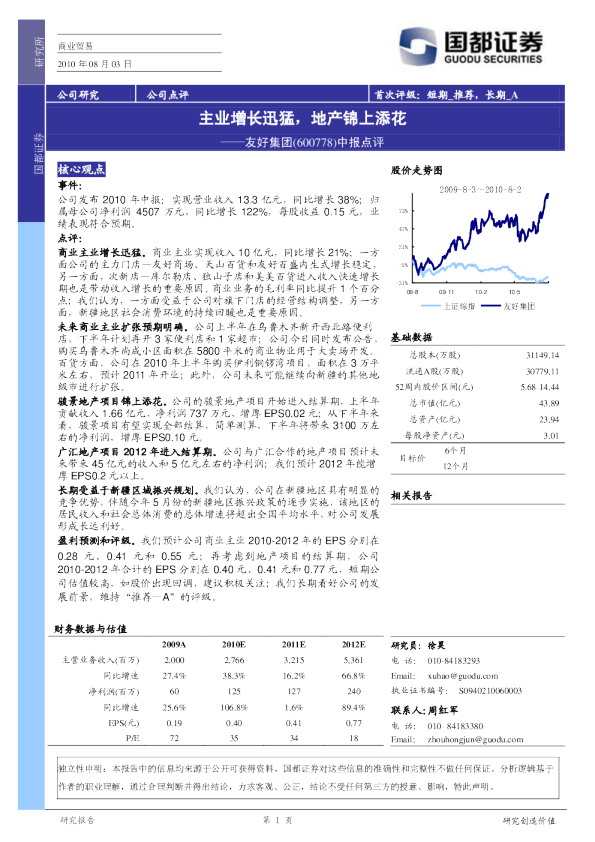Click the 国都证券 company name text
Viewport: 595px width, 842px height.
point(494,41)
